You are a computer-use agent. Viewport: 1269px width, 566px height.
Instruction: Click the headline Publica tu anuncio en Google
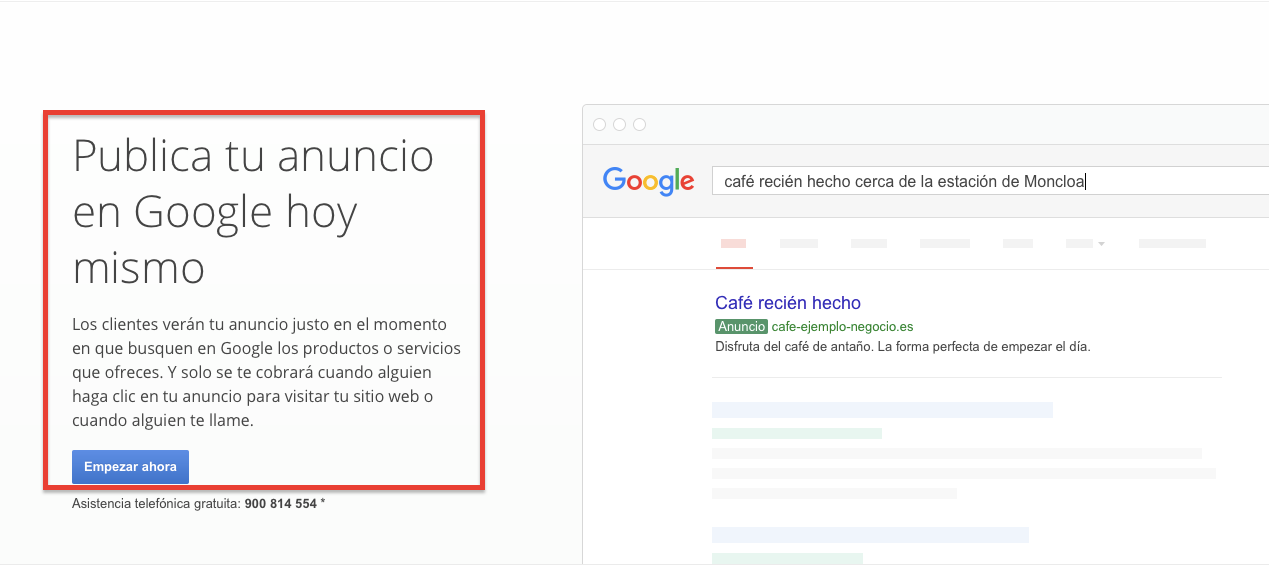253,212
